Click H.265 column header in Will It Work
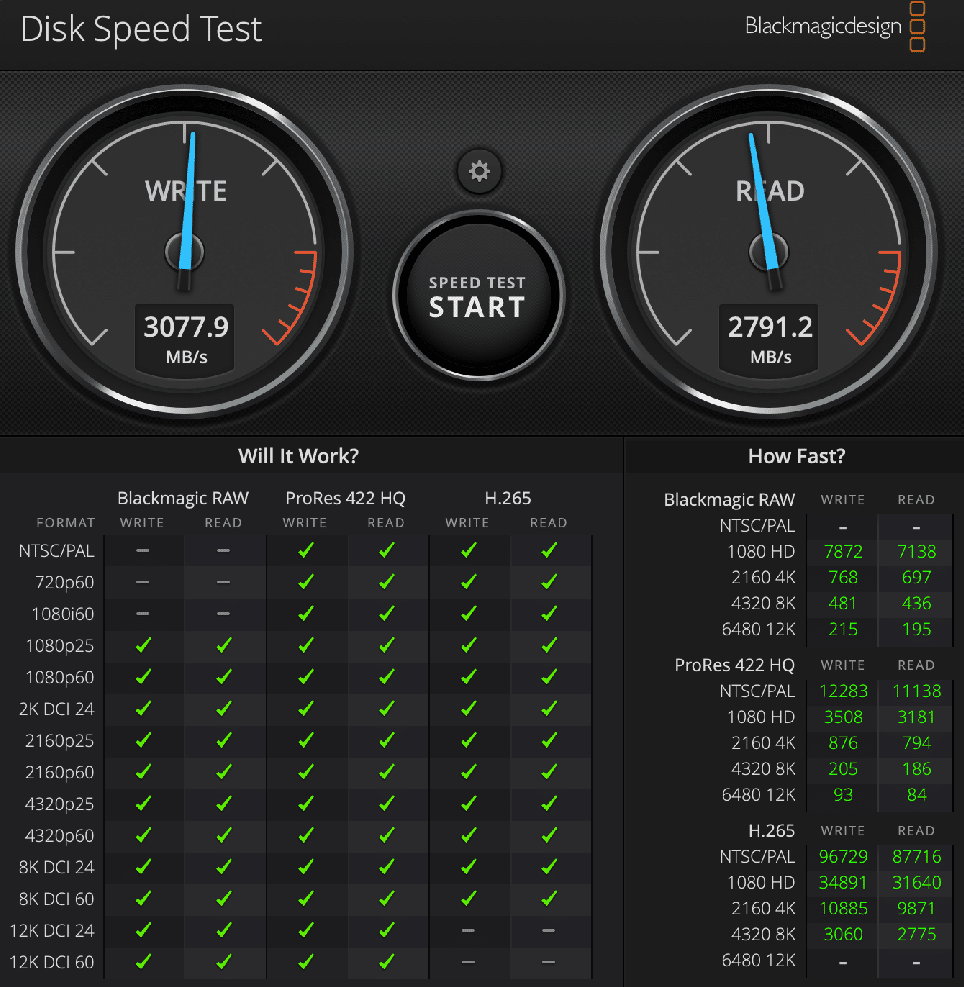 point(508,498)
